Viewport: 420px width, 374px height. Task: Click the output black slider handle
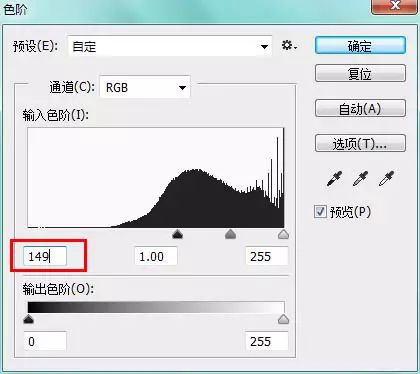click(x=29, y=319)
